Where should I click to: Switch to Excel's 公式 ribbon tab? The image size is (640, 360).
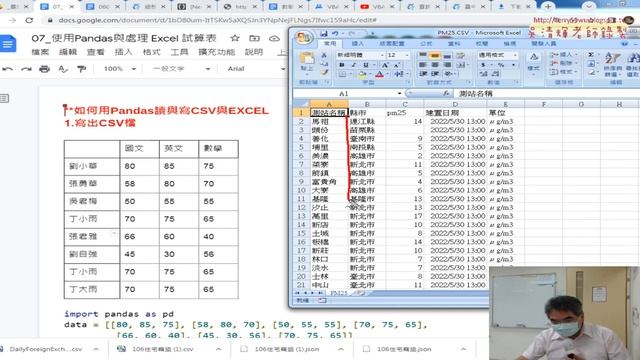pos(426,43)
